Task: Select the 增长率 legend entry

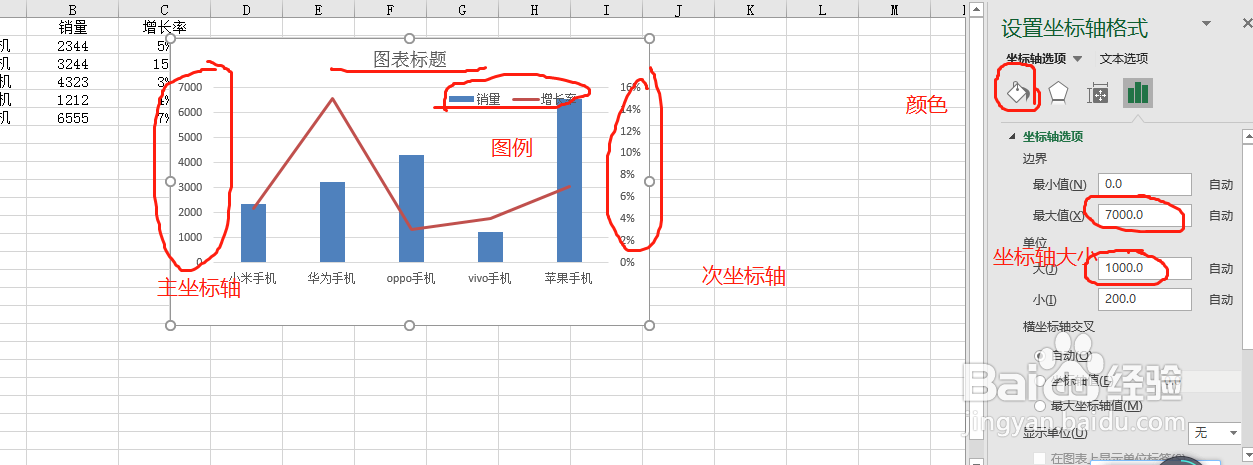Action: tap(545, 99)
